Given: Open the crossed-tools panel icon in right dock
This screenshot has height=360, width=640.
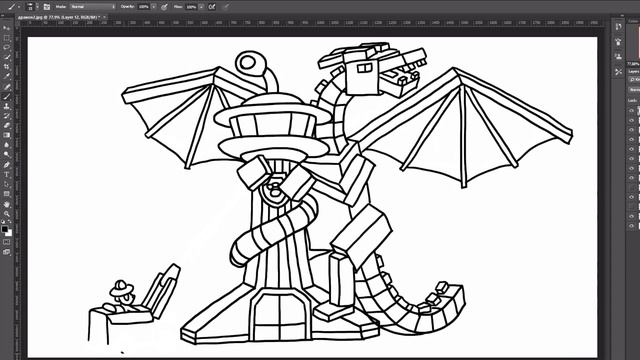Looking at the screenshot, I should click(x=619, y=72).
